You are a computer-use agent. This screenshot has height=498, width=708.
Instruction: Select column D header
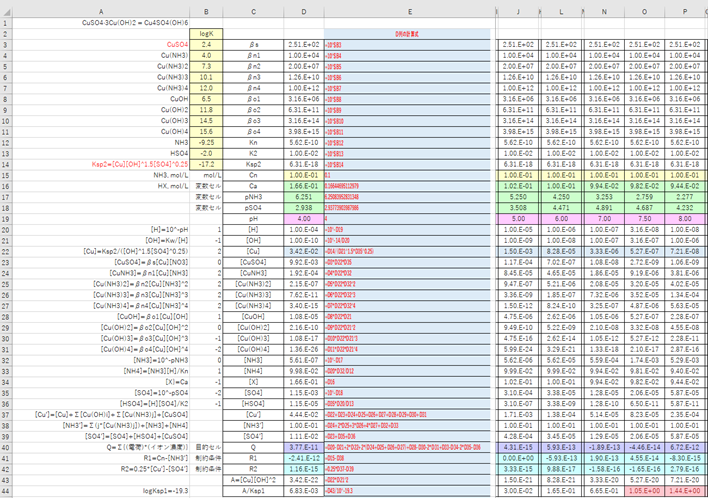click(x=304, y=12)
